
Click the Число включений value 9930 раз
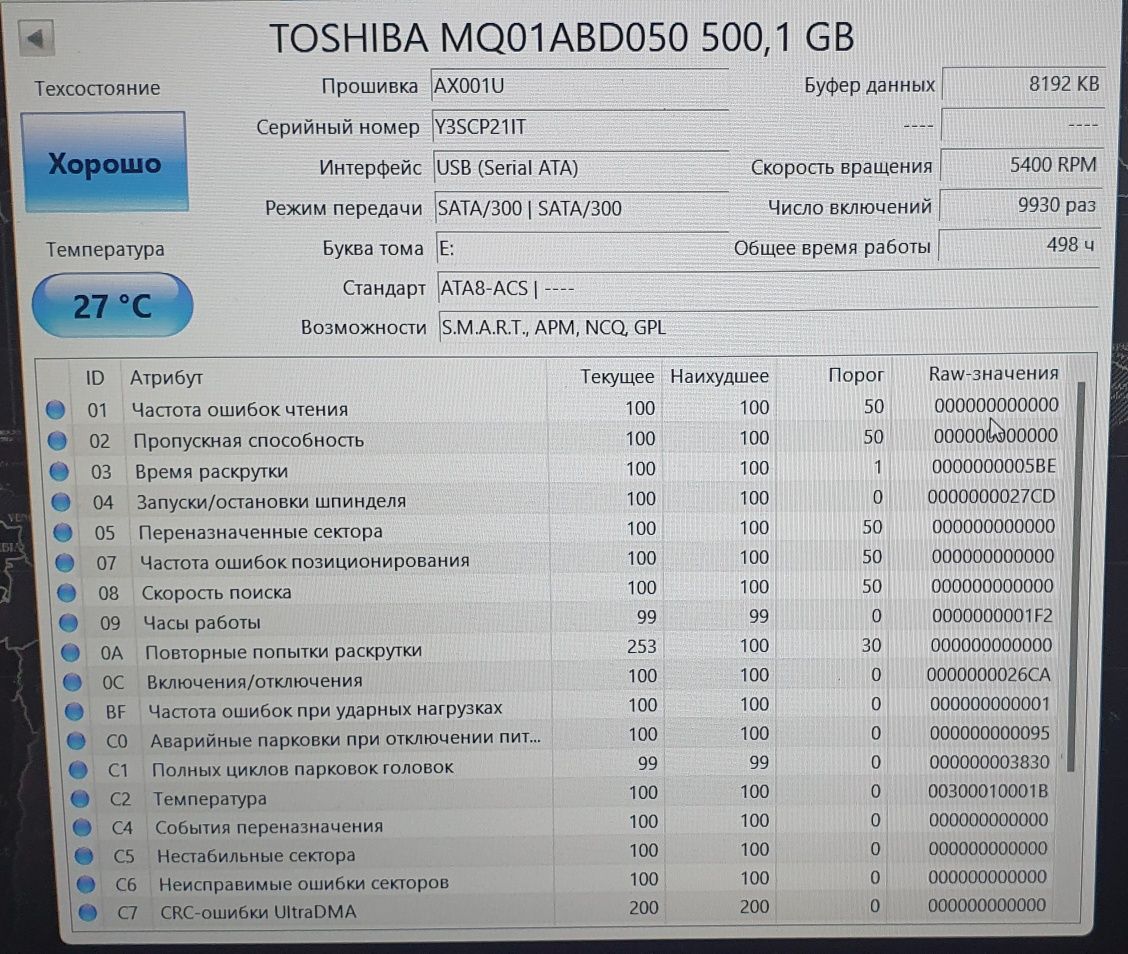[1020, 205]
